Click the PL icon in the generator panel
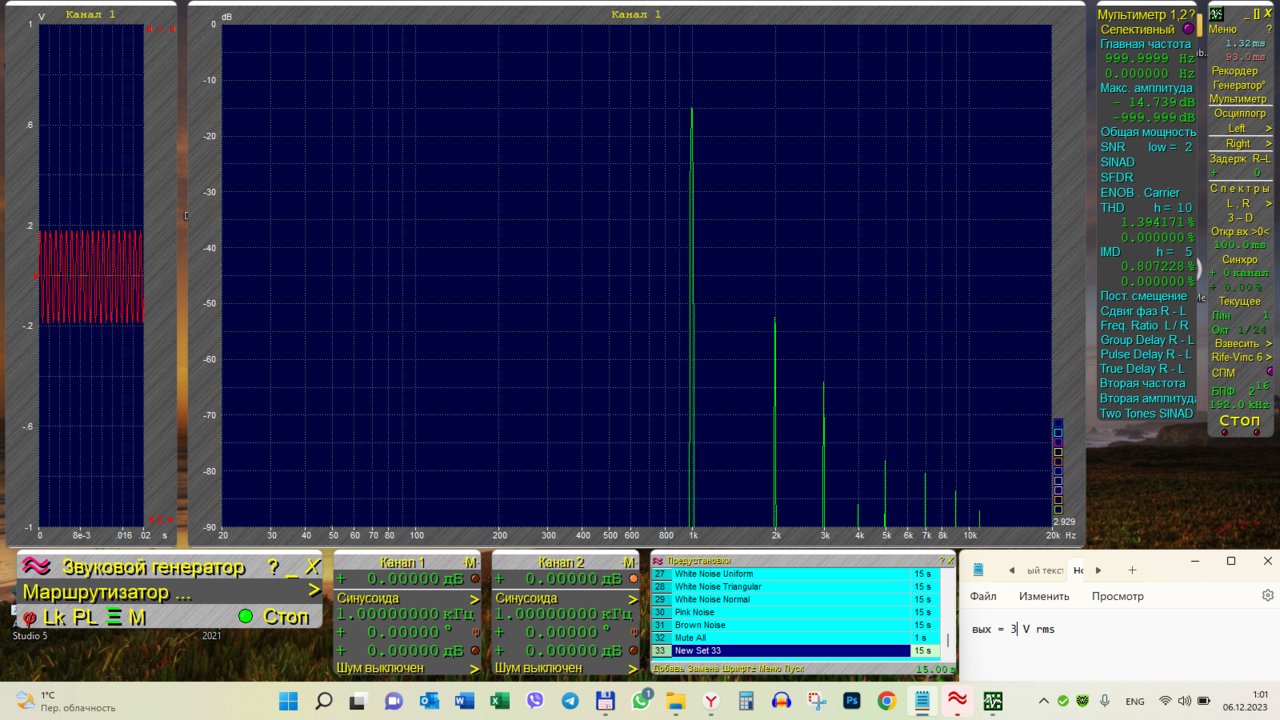Image resolution: width=1280 pixels, height=720 pixels. click(86, 618)
